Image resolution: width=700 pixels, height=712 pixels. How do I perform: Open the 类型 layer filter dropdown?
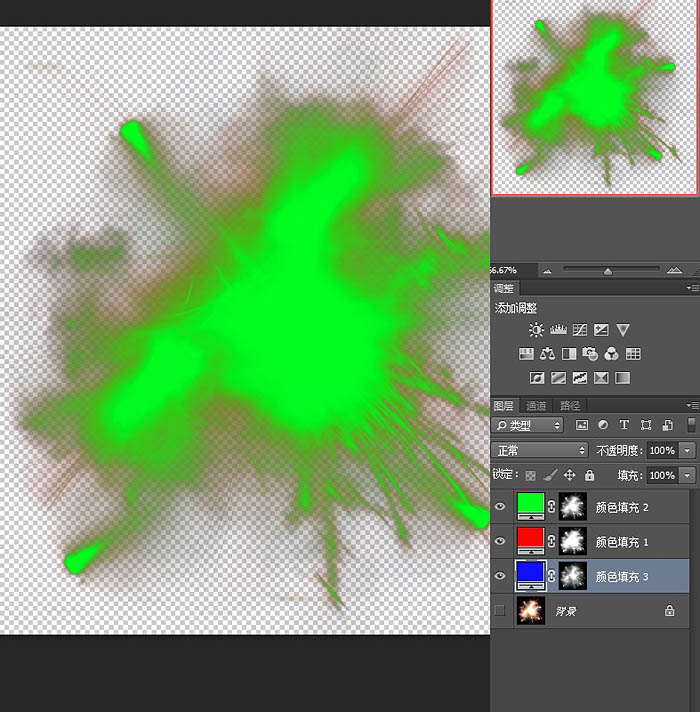coord(529,425)
